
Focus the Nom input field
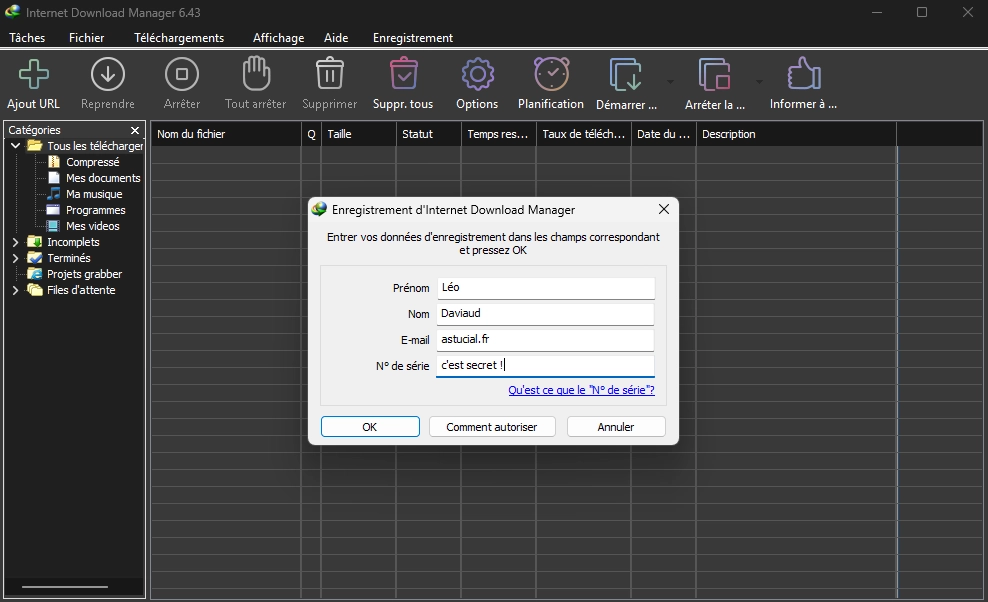(x=546, y=314)
